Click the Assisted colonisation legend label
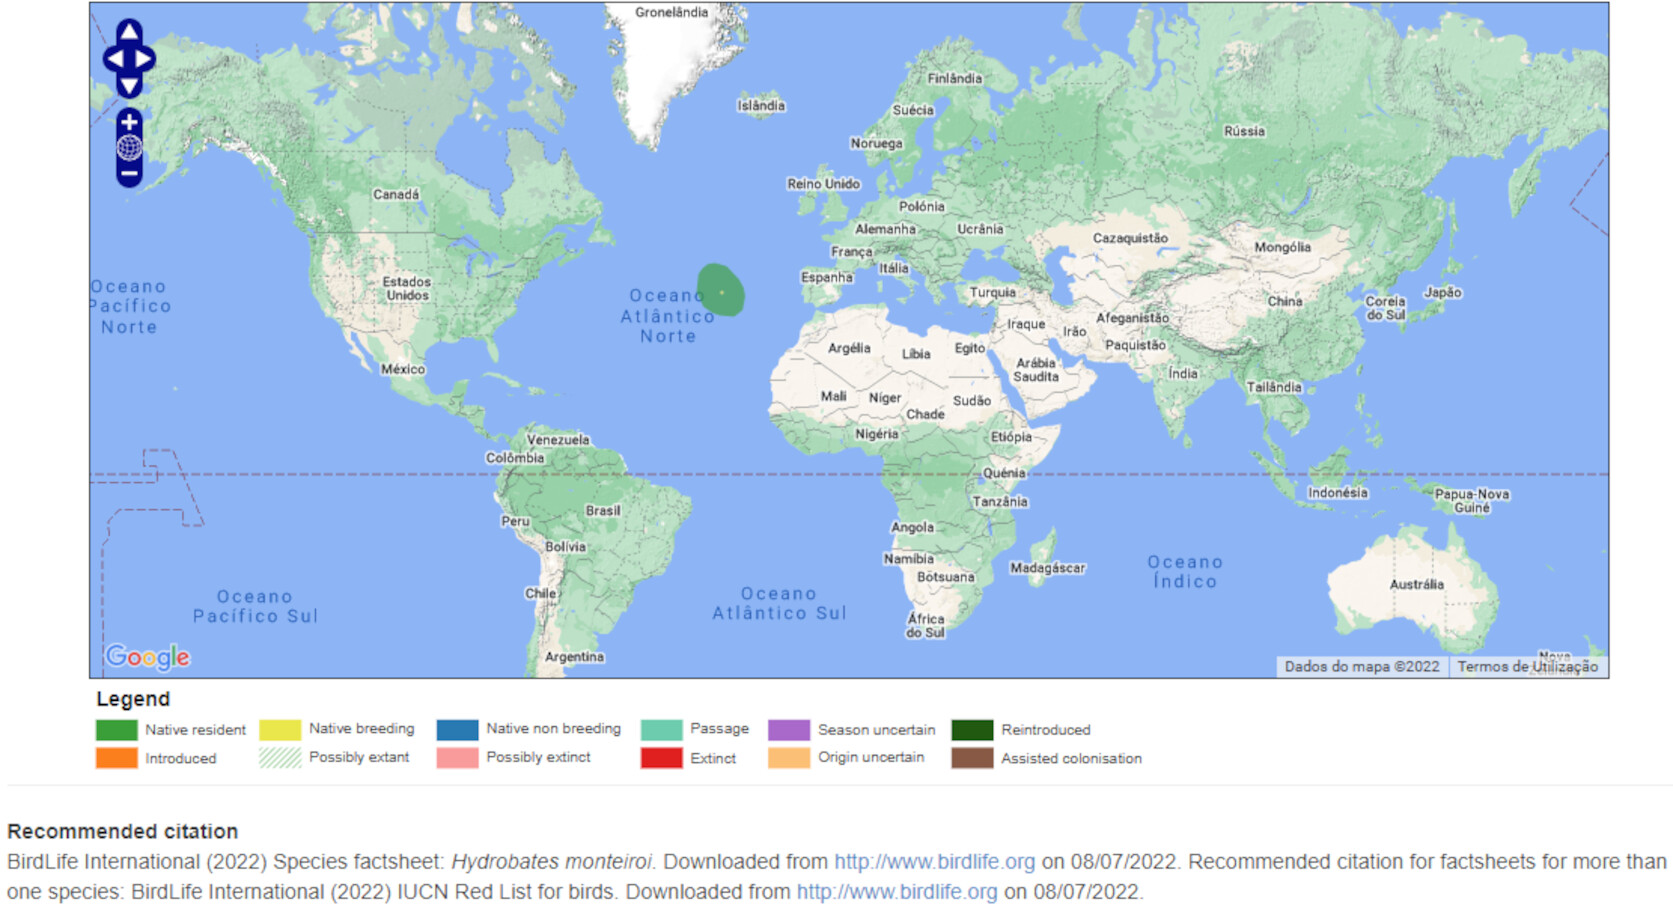The image size is (1673, 911). 1071,758
